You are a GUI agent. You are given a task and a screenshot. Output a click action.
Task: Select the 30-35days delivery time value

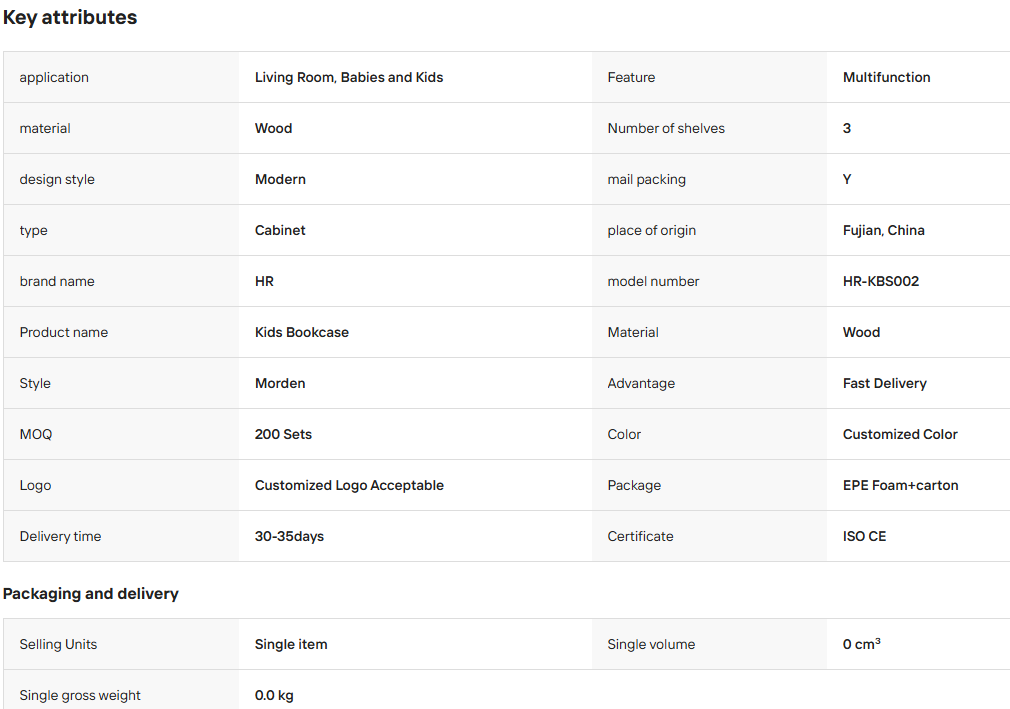pyautogui.click(x=289, y=536)
